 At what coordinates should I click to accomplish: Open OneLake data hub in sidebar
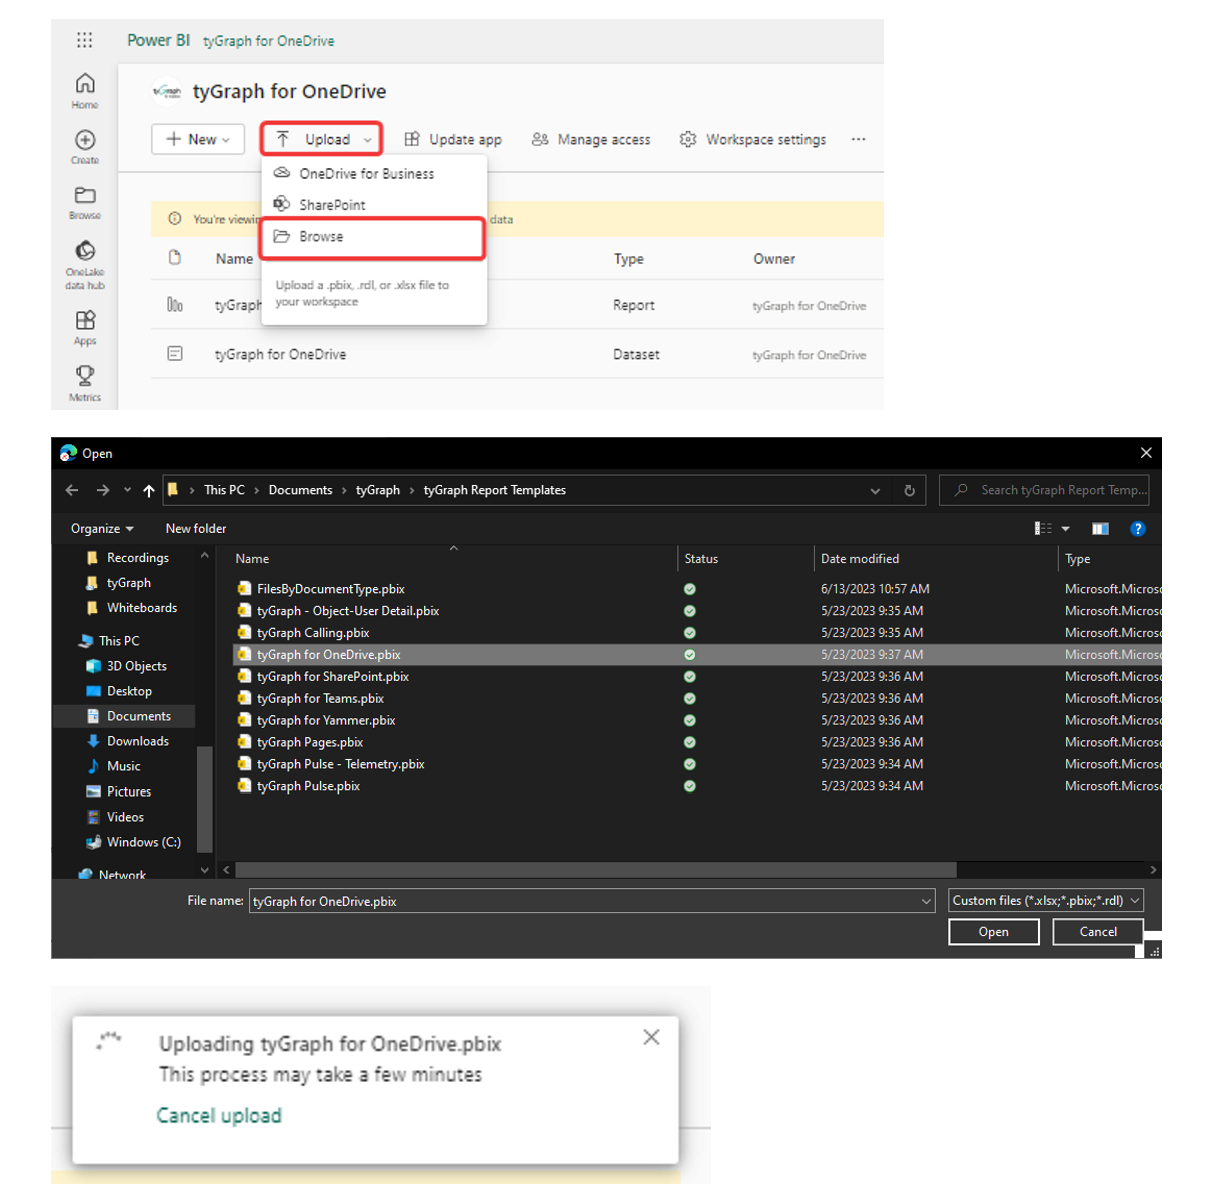[x=85, y=264]
